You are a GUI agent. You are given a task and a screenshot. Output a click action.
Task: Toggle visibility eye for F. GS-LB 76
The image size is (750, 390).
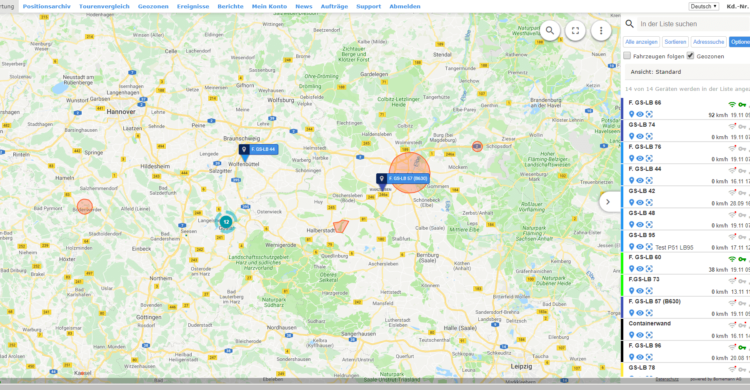[640, 158]
